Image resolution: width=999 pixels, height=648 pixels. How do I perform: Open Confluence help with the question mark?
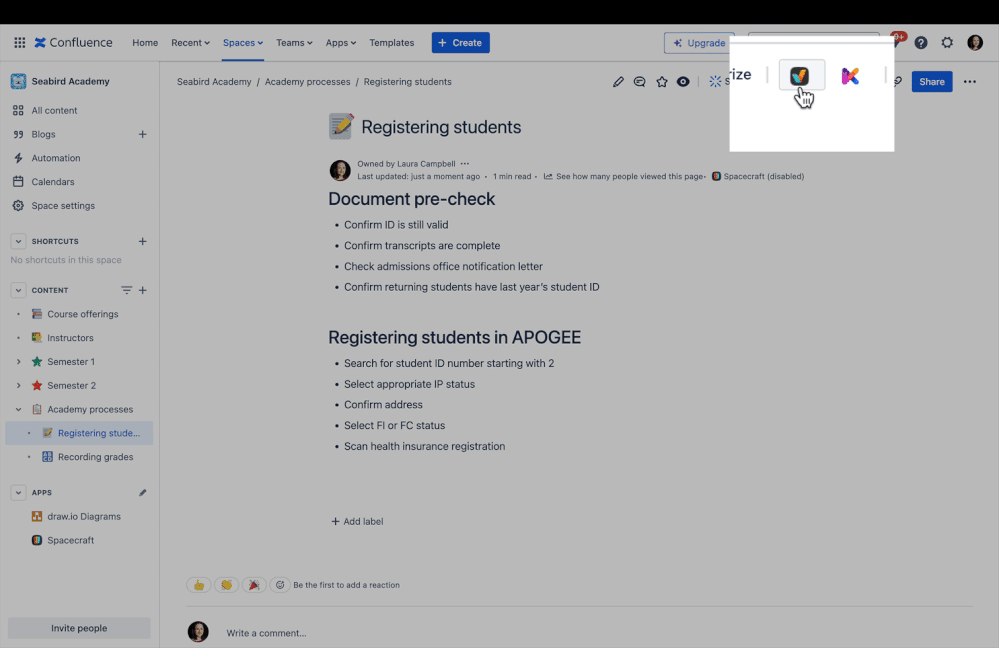click(x=921, y=42)
